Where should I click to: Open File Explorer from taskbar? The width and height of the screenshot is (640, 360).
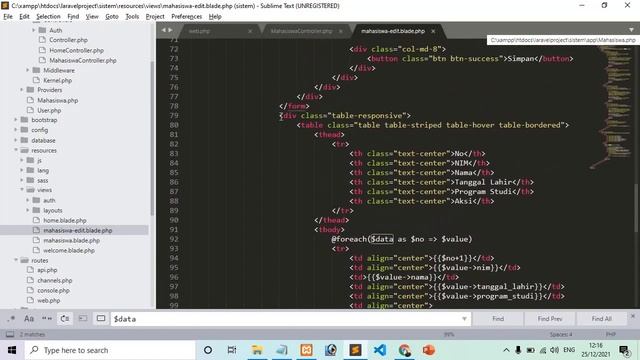257,350
